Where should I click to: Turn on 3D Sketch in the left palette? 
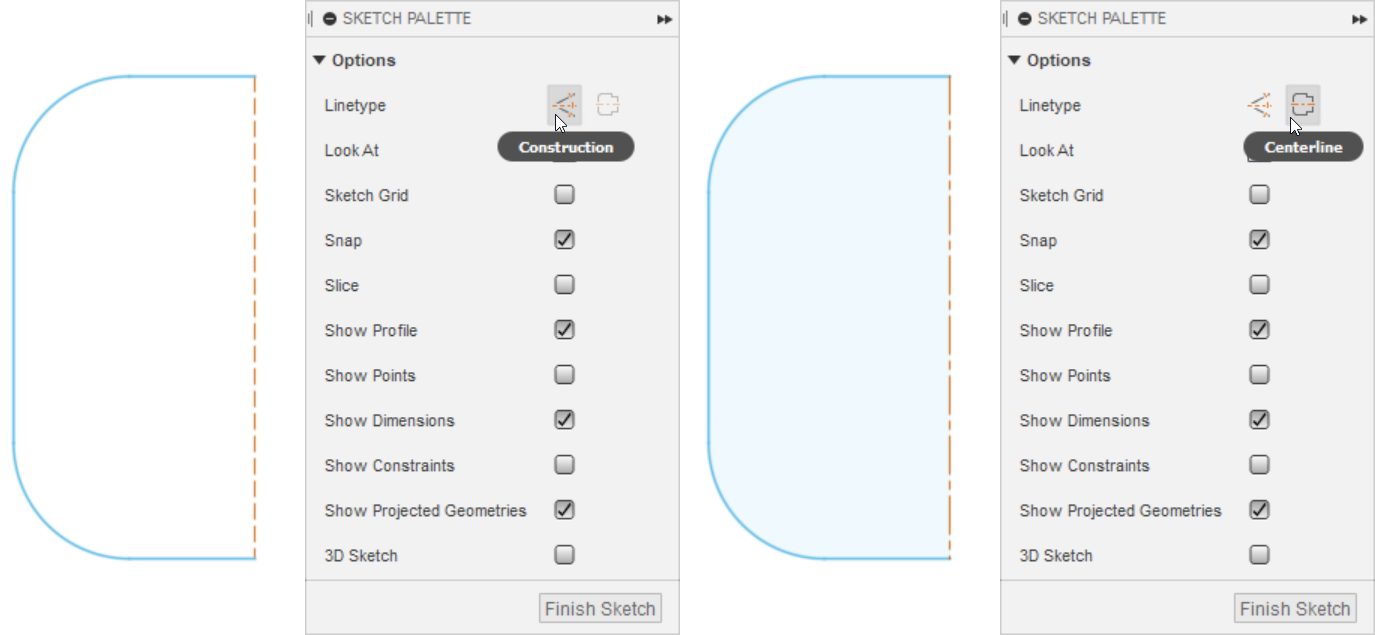pyautogui.click(x=564, y=555)
